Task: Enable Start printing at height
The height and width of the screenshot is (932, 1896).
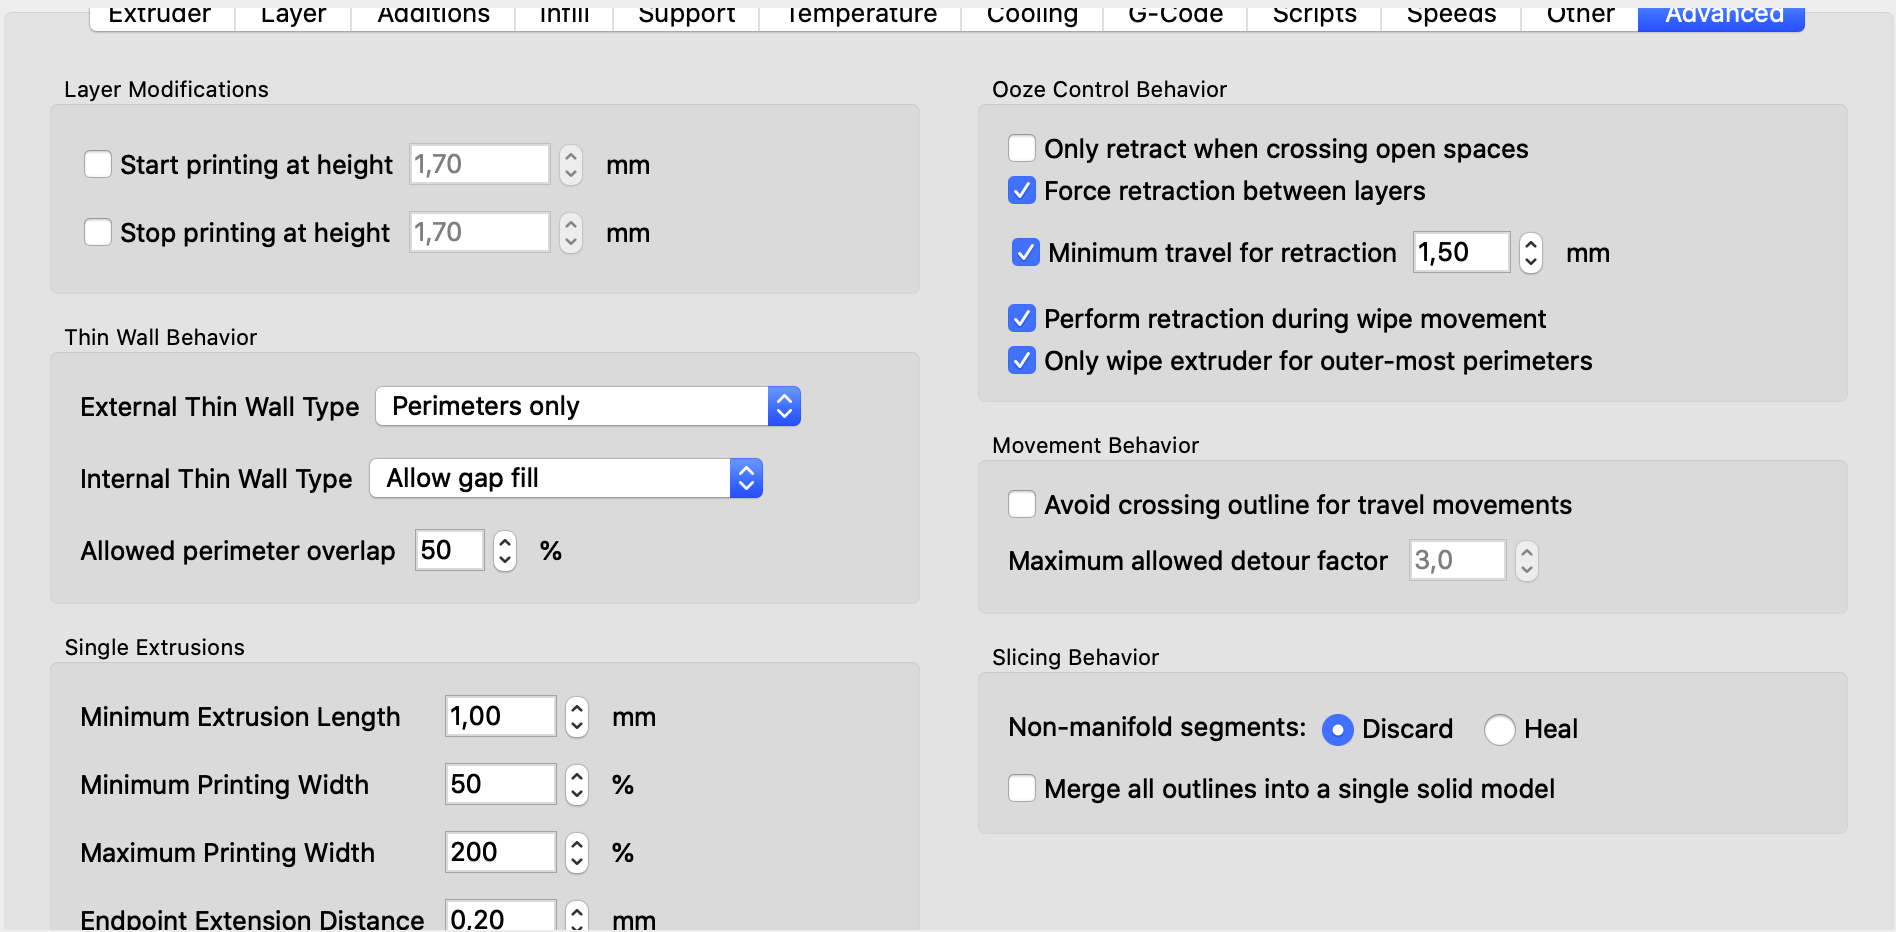Action: pyautogui.click(x=98, y=164)
